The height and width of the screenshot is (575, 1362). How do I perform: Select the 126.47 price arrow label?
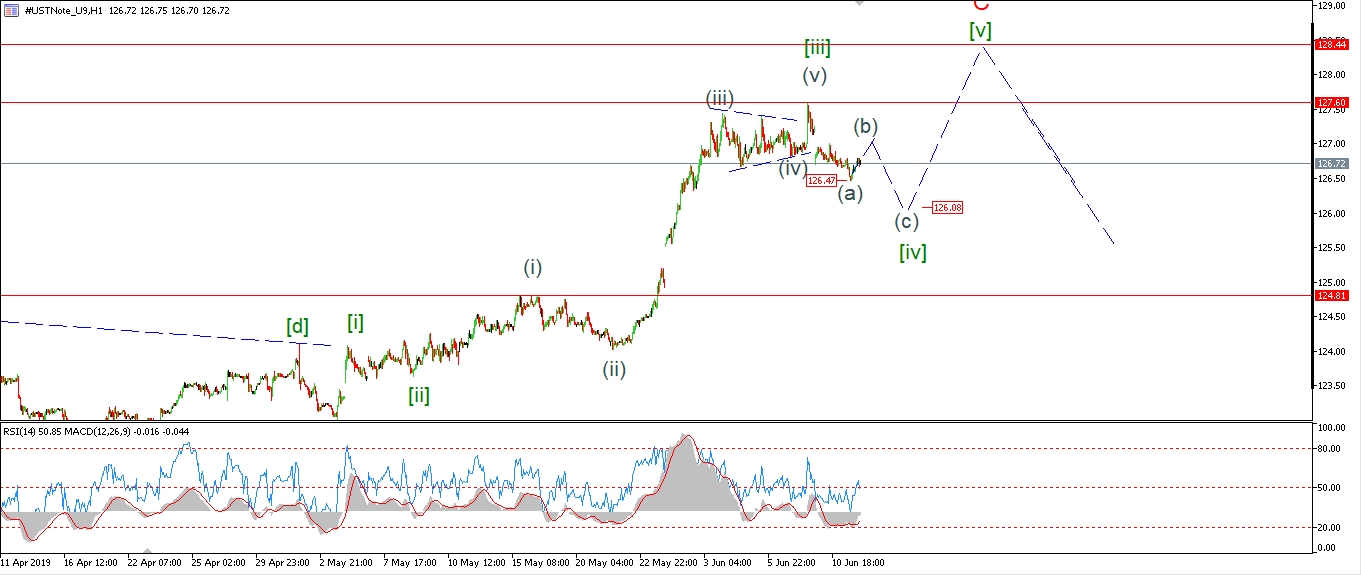(x=821, y=181)
